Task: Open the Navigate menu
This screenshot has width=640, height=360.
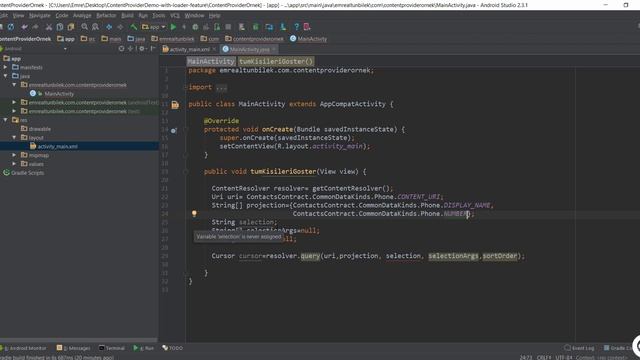Action: 40,16
